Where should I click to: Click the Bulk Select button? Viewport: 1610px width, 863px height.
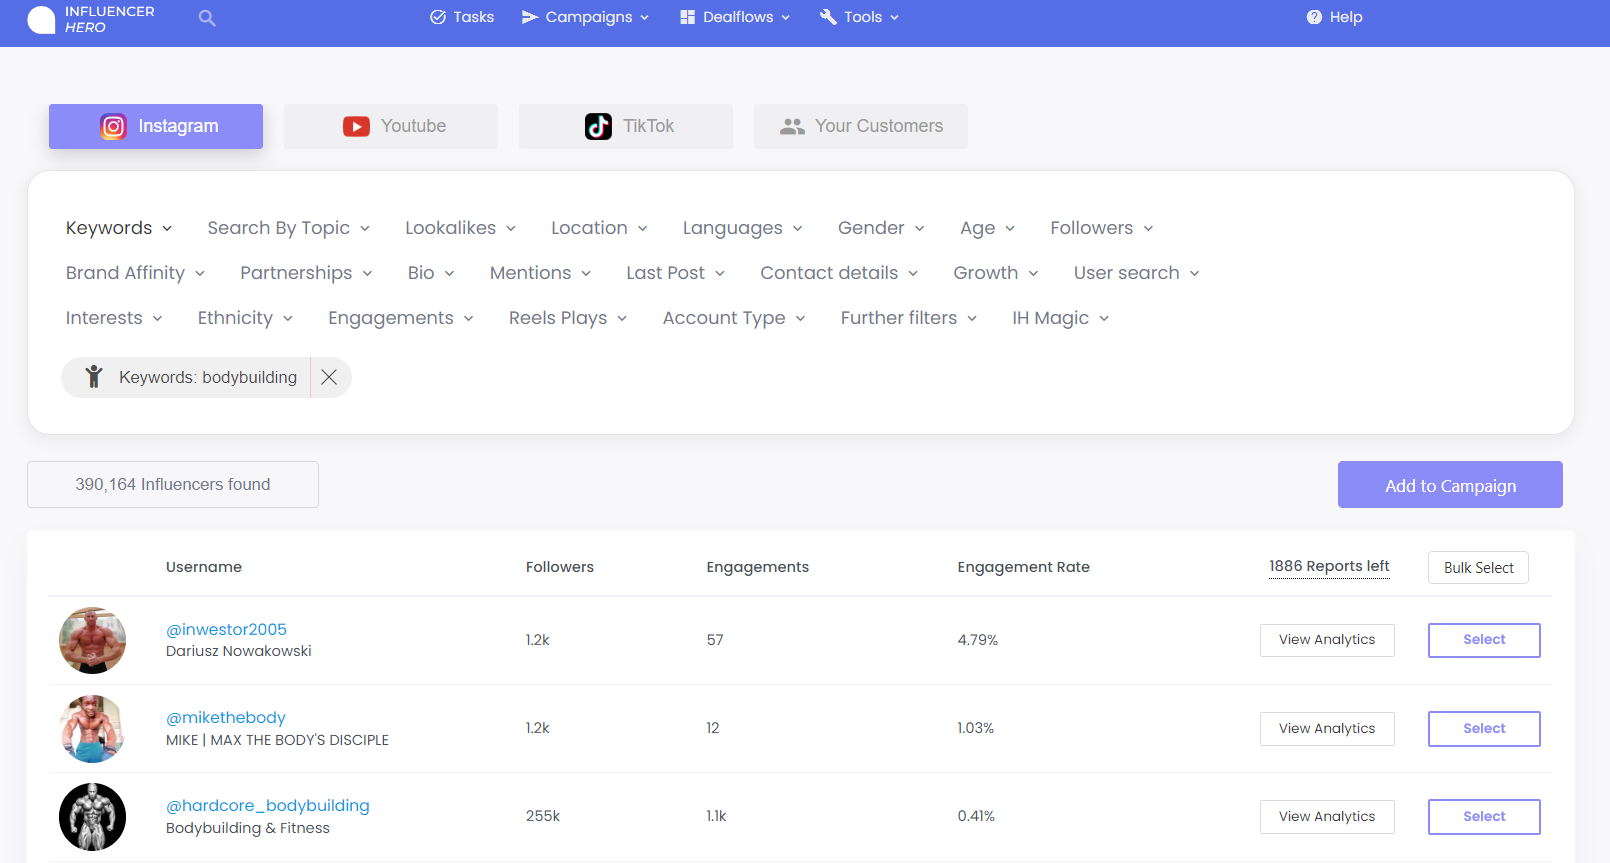point(1478,568)
